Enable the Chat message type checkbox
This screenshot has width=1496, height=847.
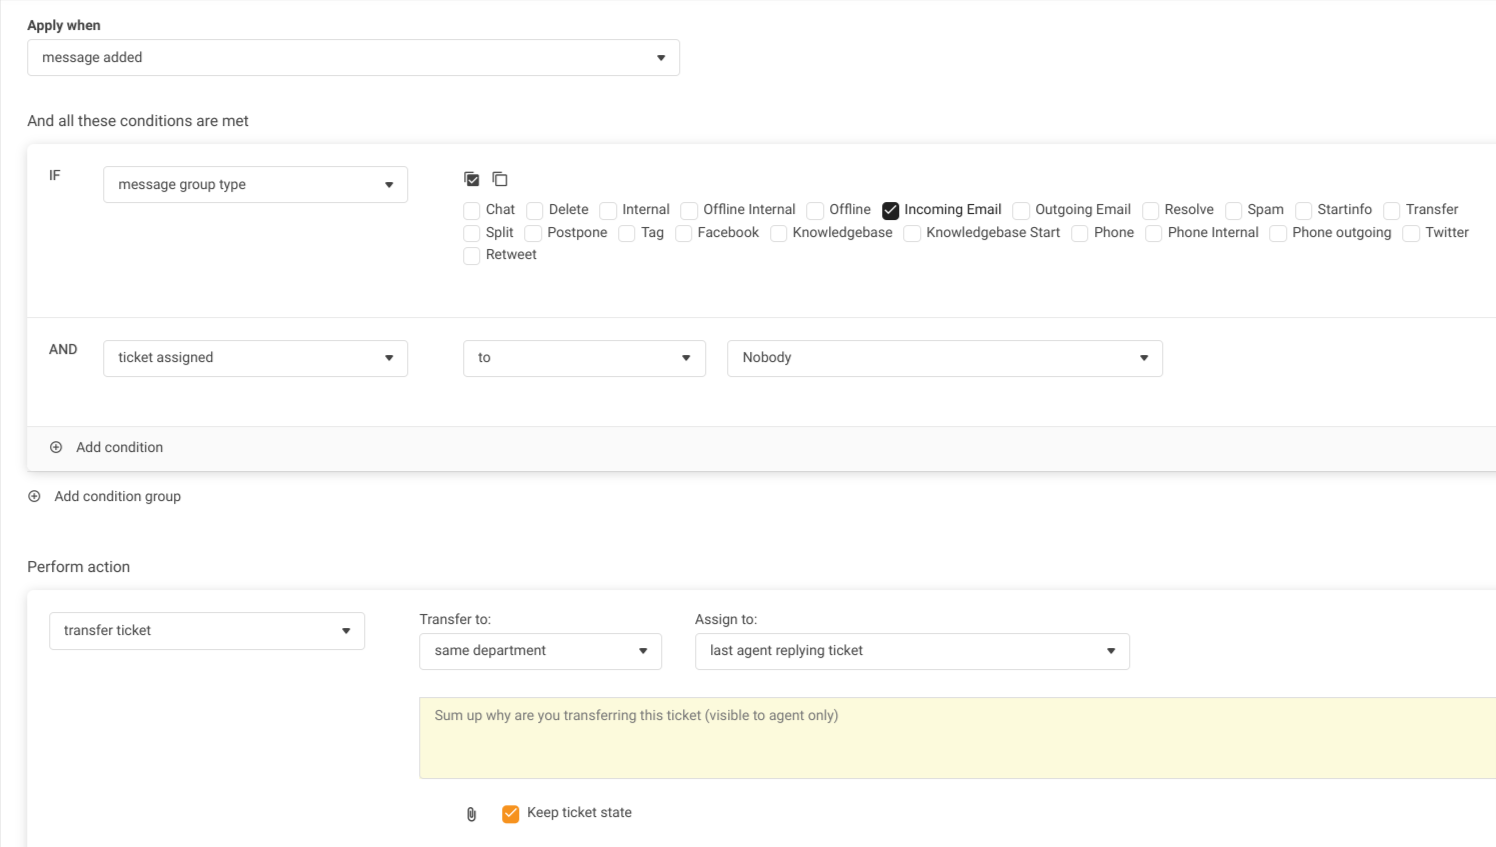pos(472,210)
